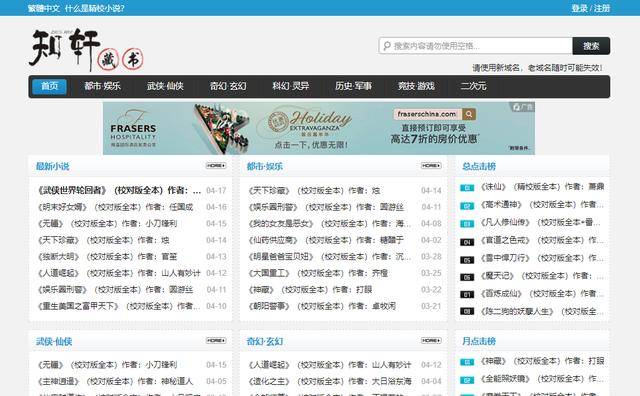
Task: Open 《我的女友是恶女》 novel link
Action: tap(330, 223)
